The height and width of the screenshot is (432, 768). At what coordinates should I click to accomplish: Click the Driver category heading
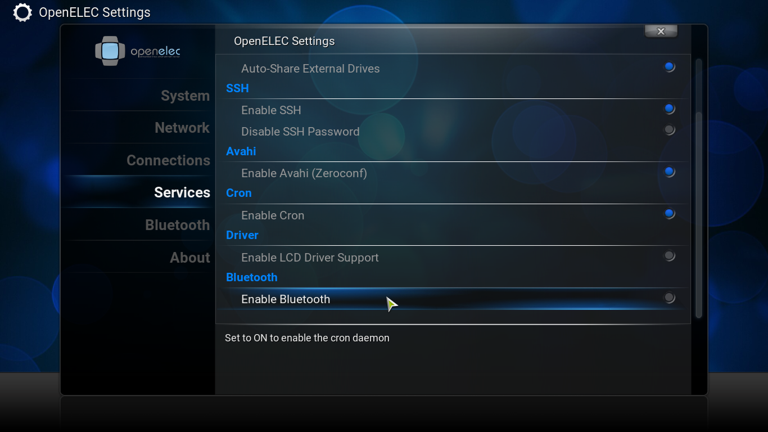242,235
